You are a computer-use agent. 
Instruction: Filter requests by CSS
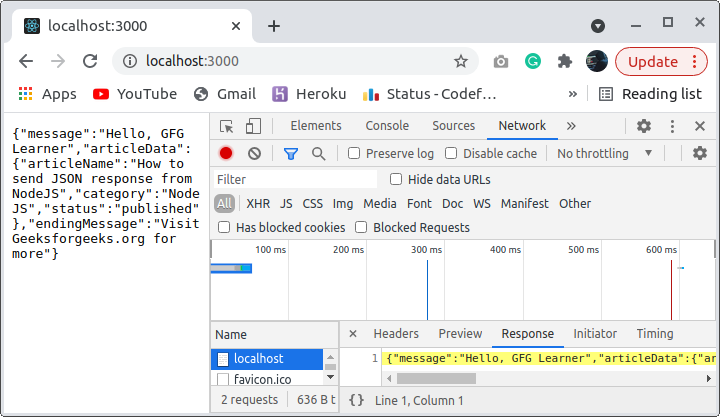click(313, 203)
